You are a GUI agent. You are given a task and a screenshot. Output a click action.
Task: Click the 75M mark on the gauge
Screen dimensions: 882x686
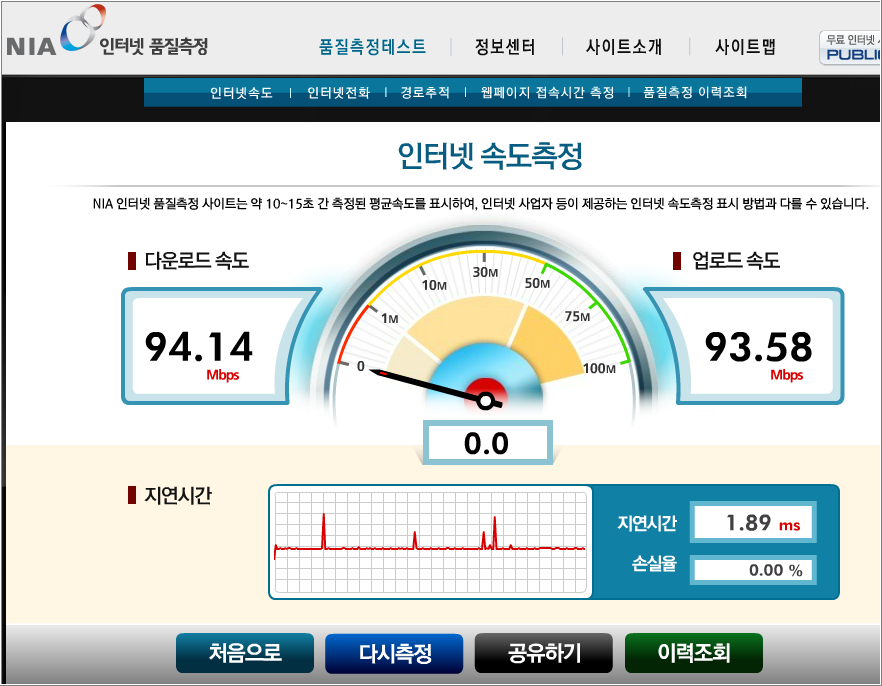coord(578,316)
